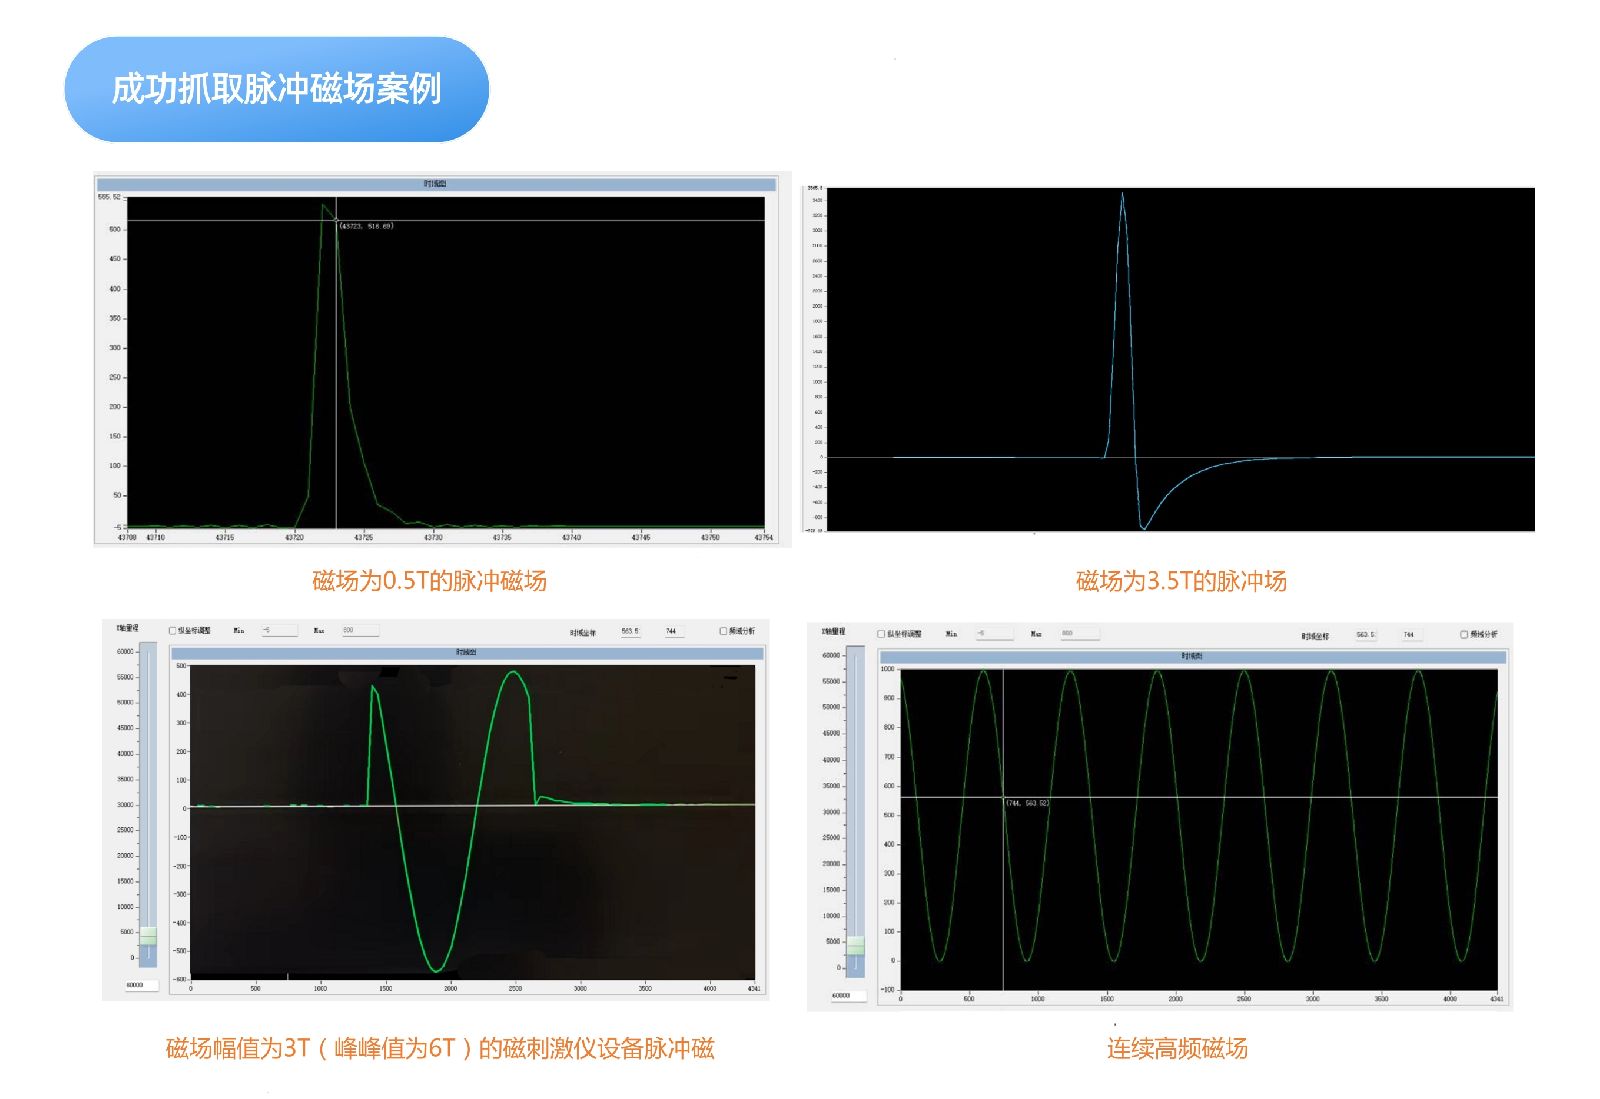Click the 成功抓取脉冲磁场案例 header button
Image resolution: width=1600 pixels, height=1099 pixels.
276,89
